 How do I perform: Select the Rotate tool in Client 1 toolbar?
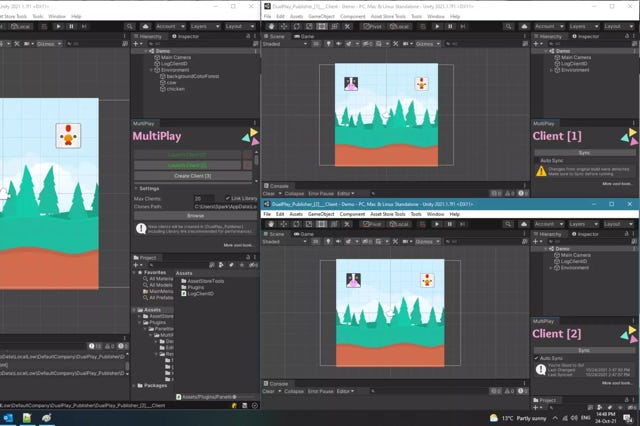point(296,27)
